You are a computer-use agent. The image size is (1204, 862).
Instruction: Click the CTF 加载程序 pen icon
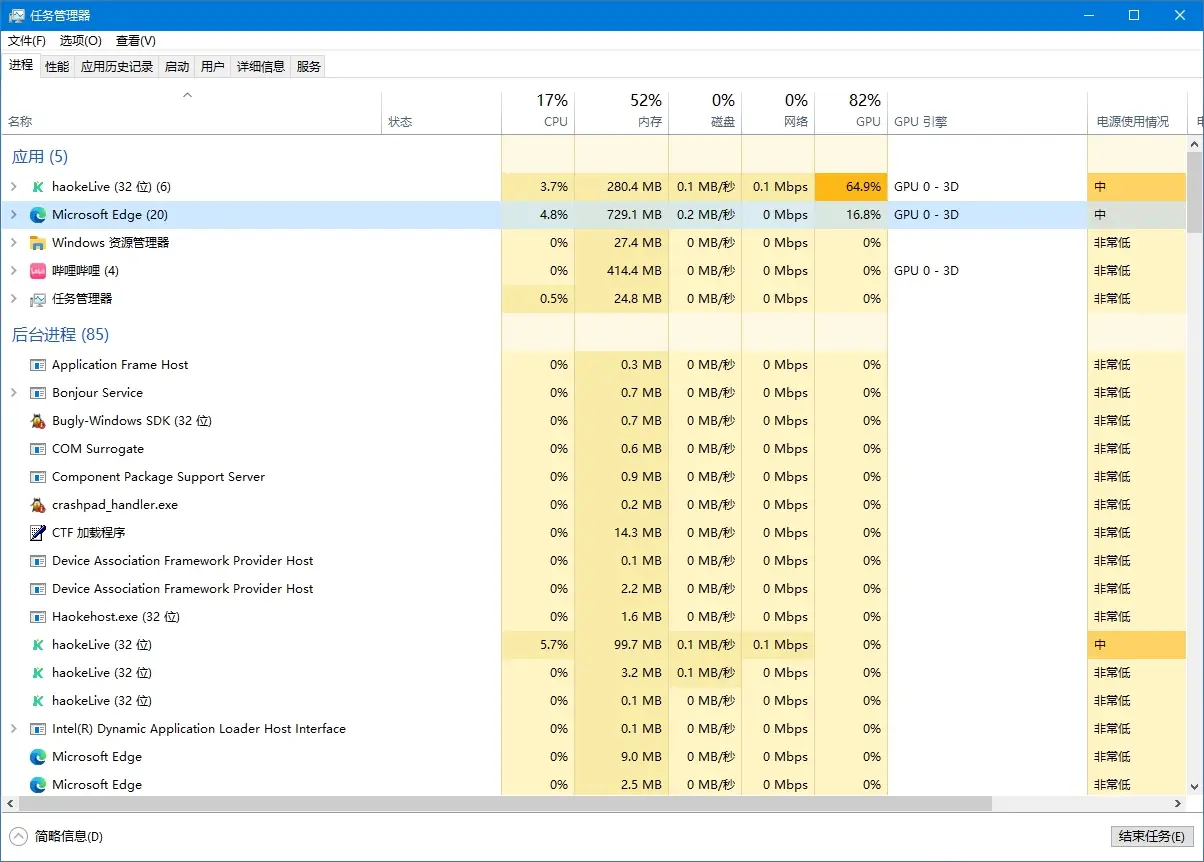coord(38,533)
